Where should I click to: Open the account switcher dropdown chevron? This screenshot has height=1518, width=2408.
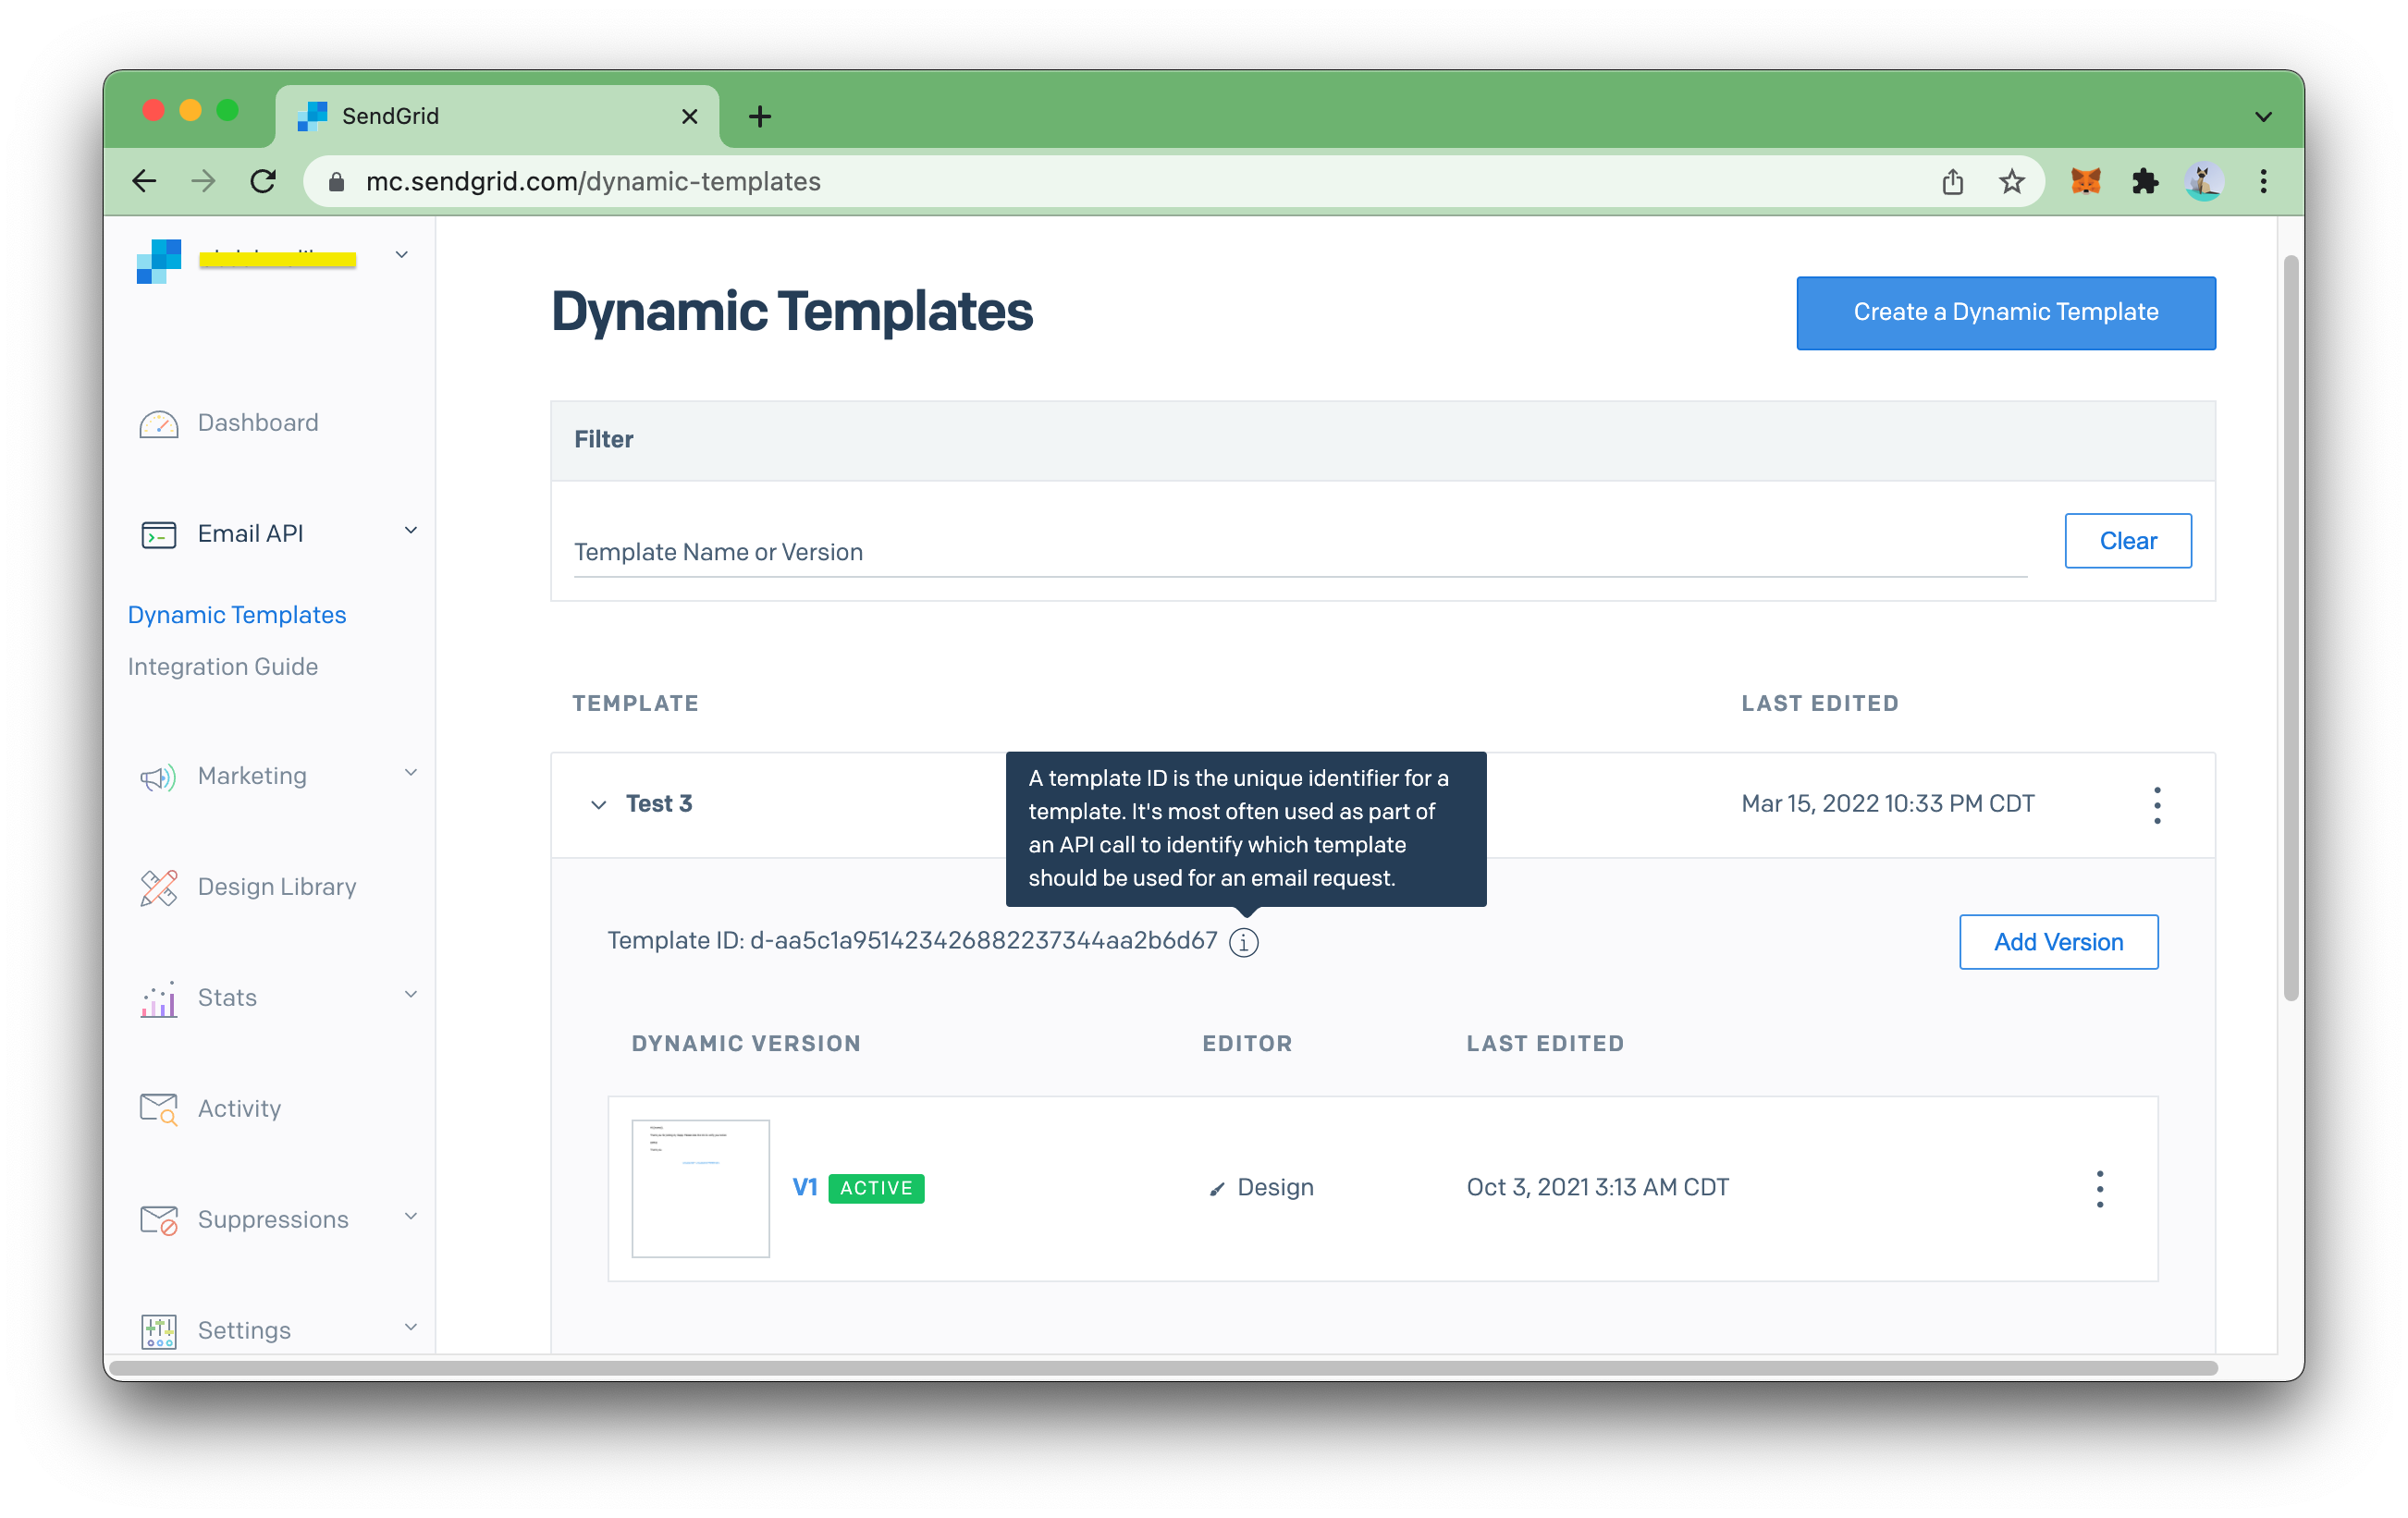click(402, 255)
